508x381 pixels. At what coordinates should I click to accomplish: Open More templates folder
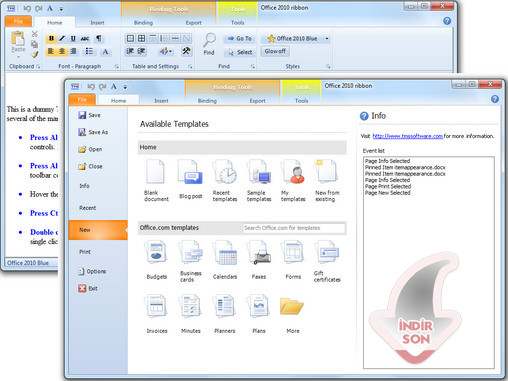pos(293,315)
